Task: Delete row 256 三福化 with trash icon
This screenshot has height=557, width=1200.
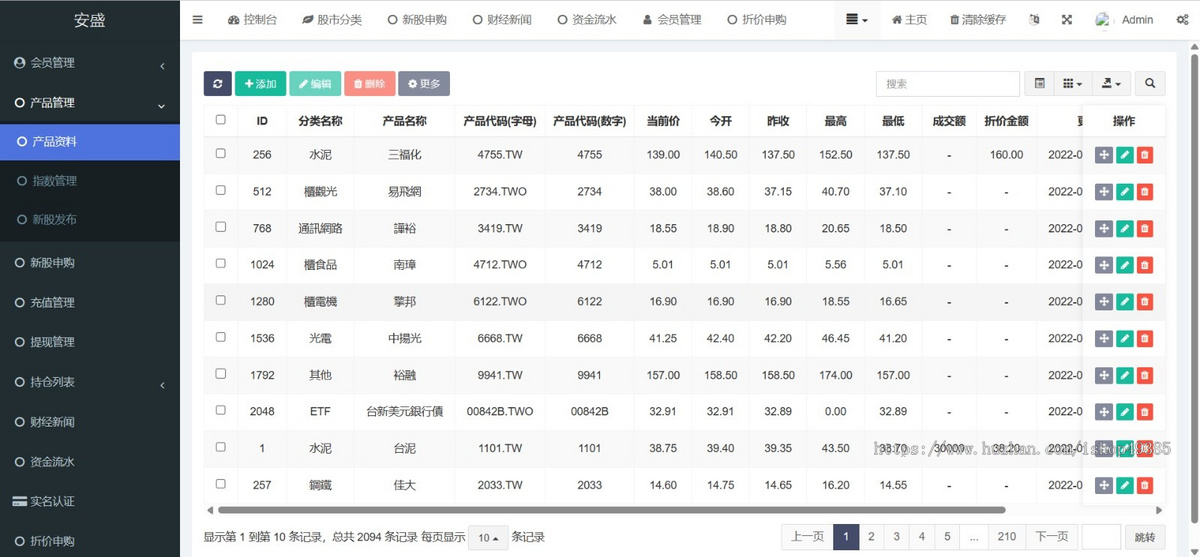Action: (1145, 154)
